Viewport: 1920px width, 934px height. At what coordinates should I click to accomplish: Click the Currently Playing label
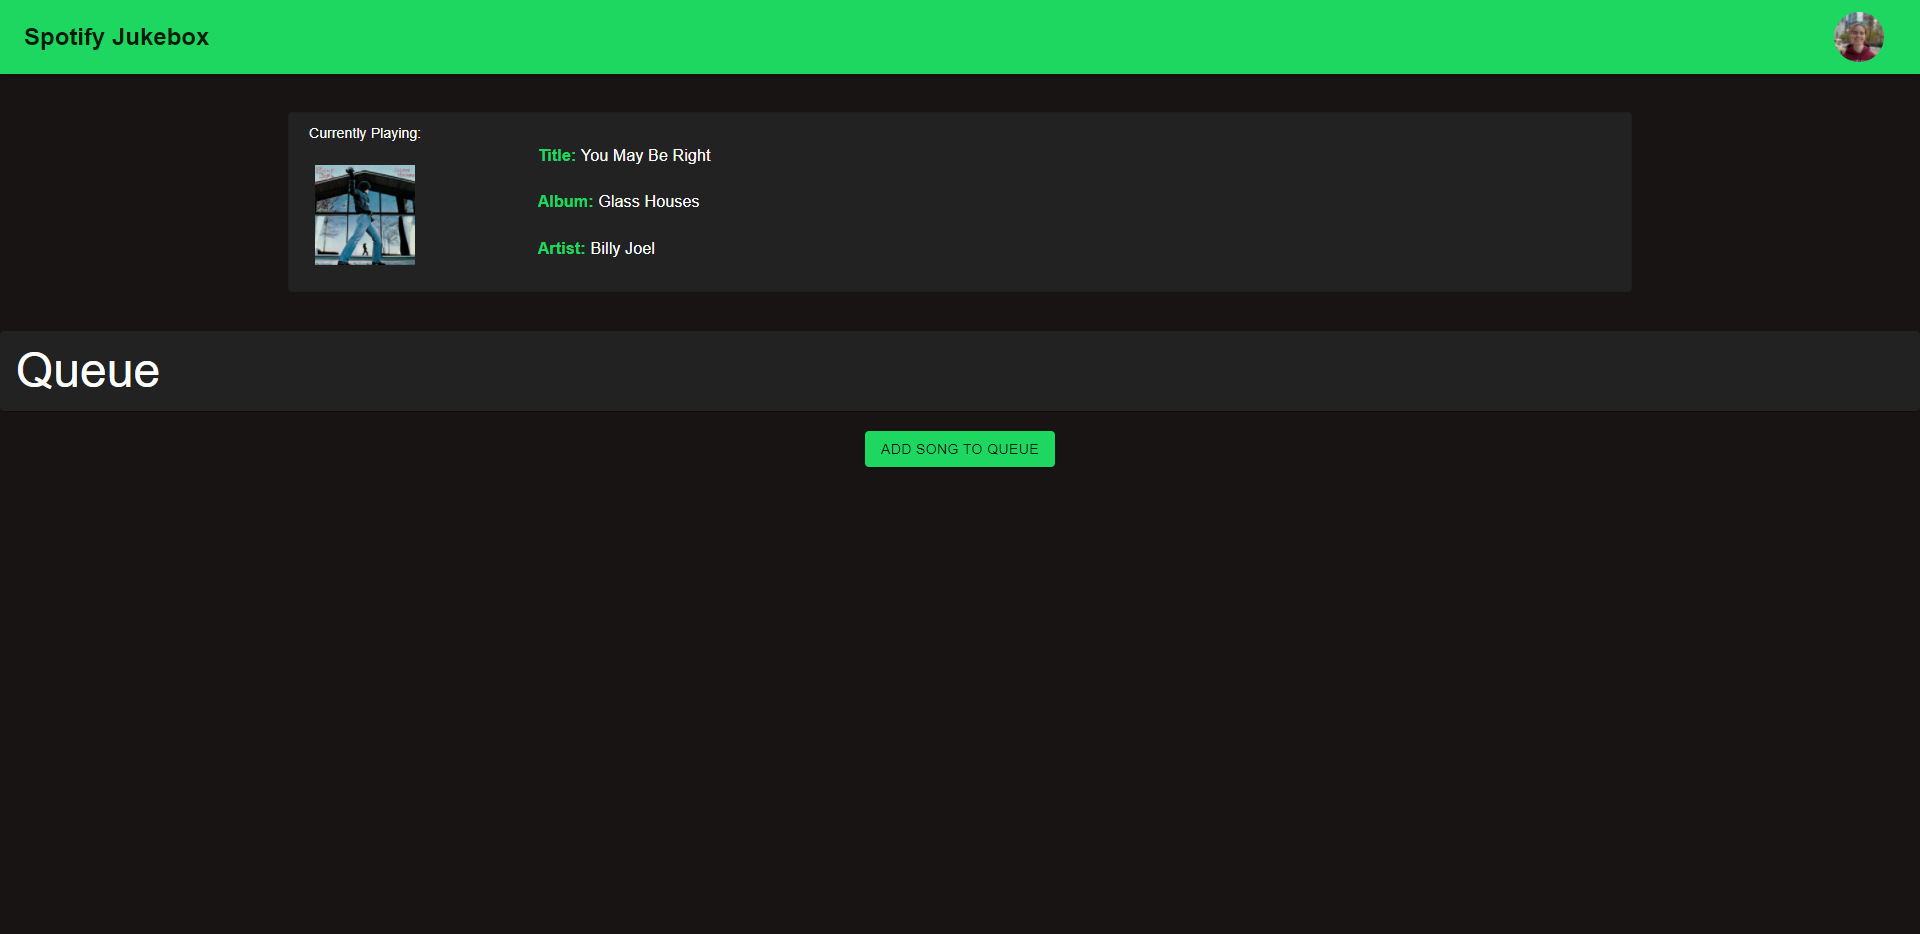364,132
